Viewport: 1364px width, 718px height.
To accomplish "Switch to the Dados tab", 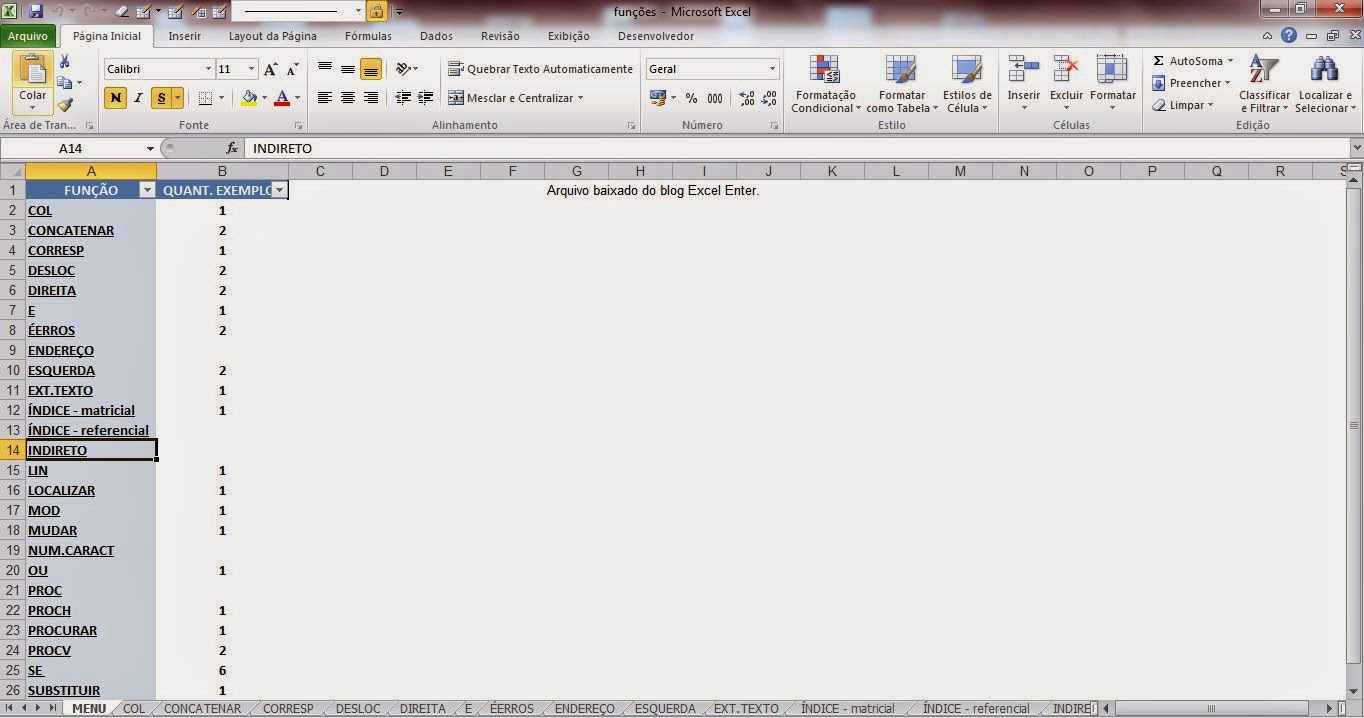I will click(436, 36).
